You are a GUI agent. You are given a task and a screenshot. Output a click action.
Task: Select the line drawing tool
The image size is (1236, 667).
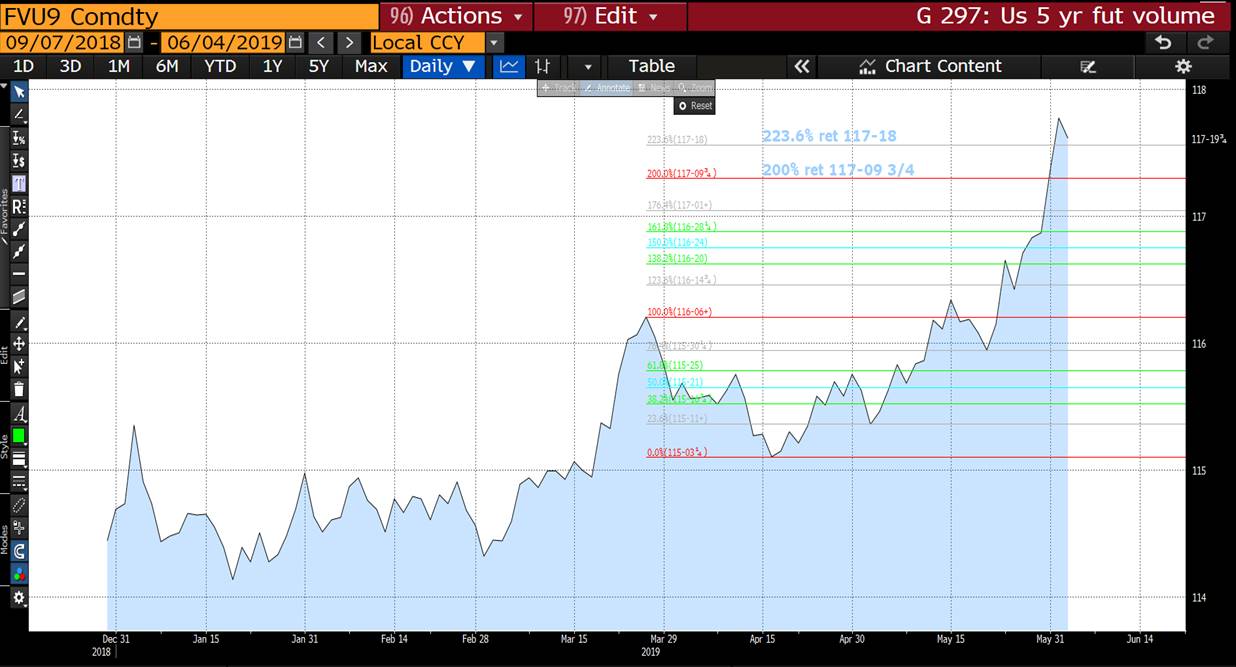(19, 115)
